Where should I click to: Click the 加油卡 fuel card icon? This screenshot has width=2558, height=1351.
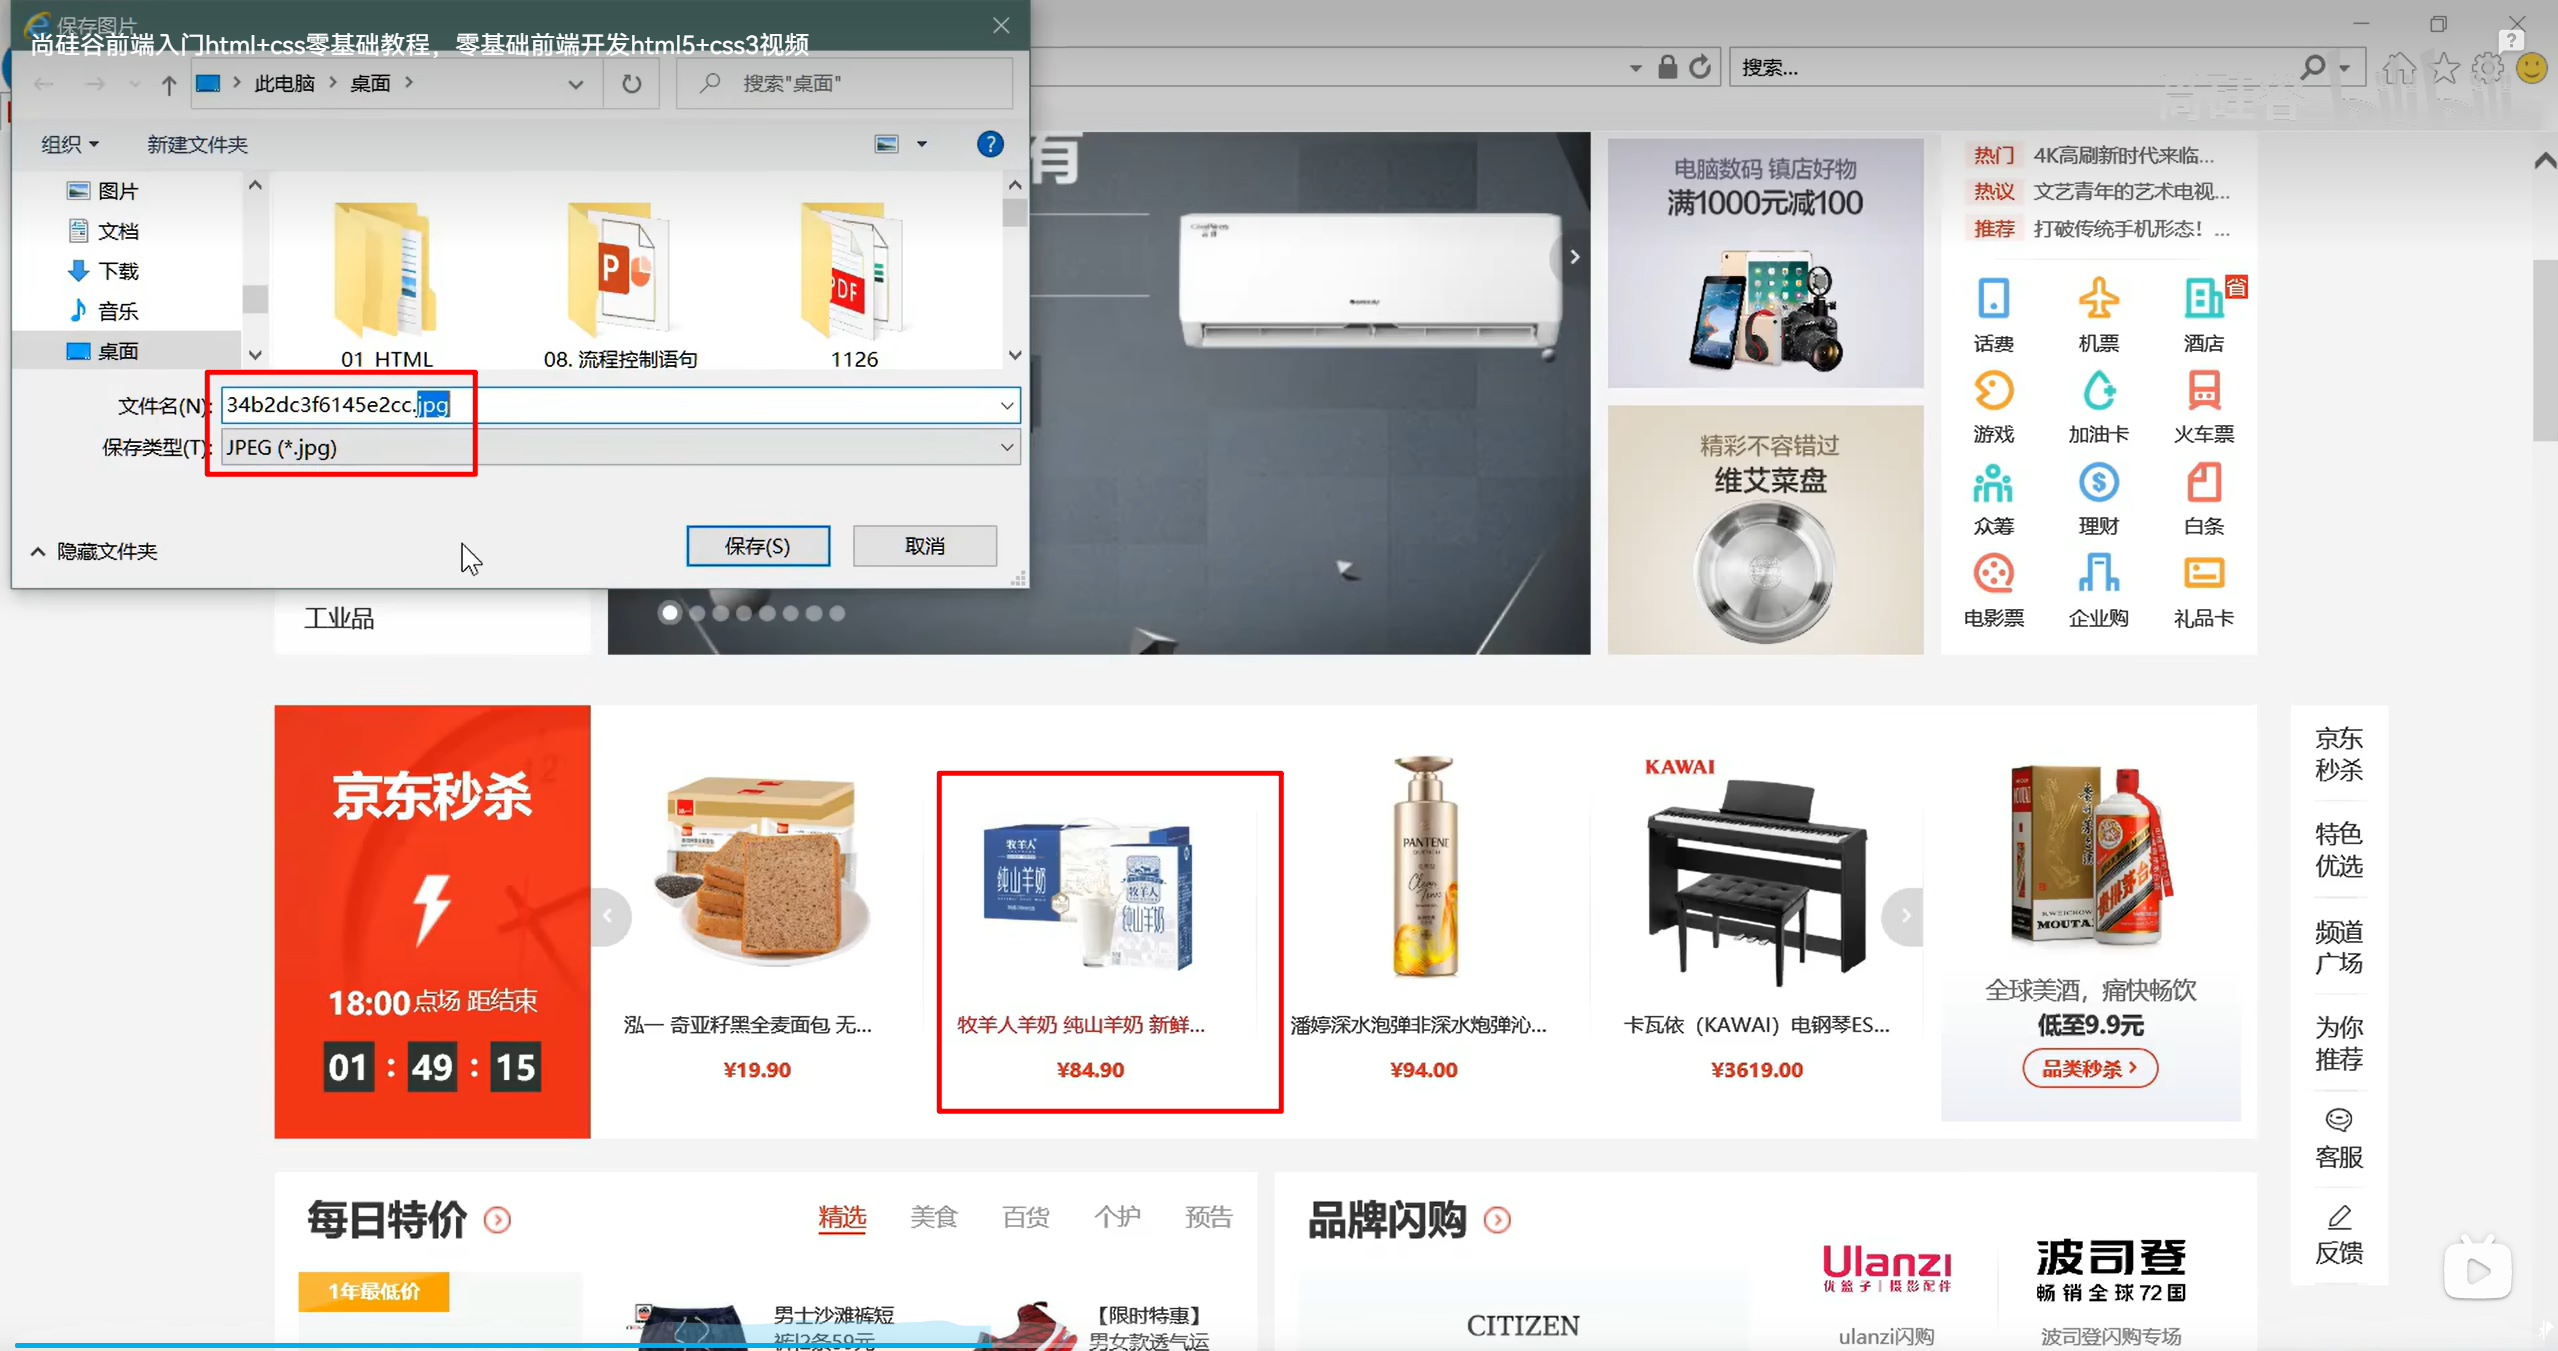pyautogui.click(x=2098, y=390)
